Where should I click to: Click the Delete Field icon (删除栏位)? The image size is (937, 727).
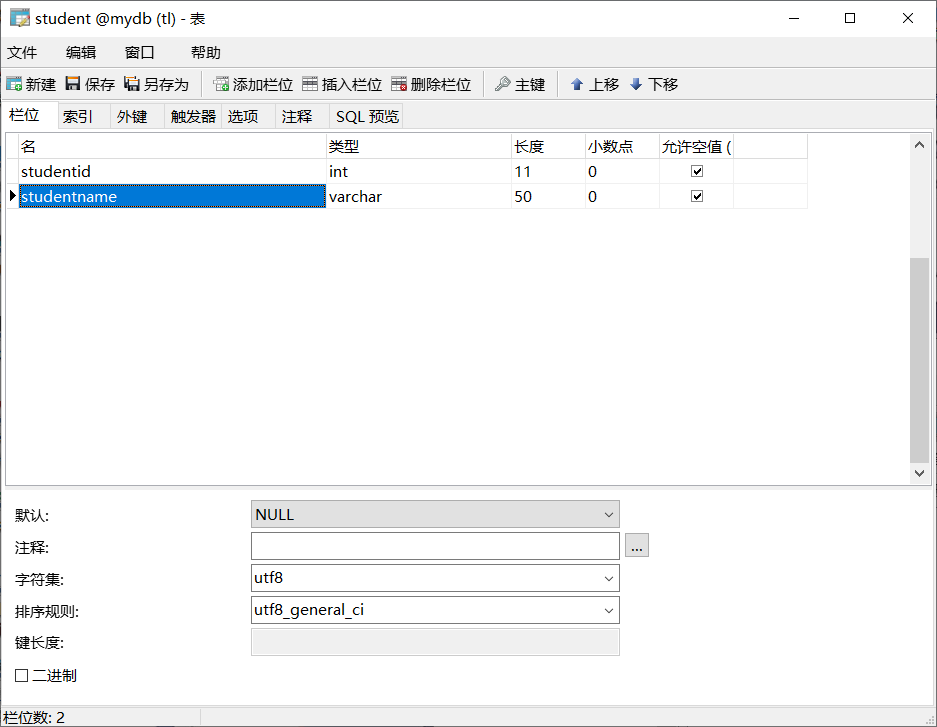[x=399, y=84]
